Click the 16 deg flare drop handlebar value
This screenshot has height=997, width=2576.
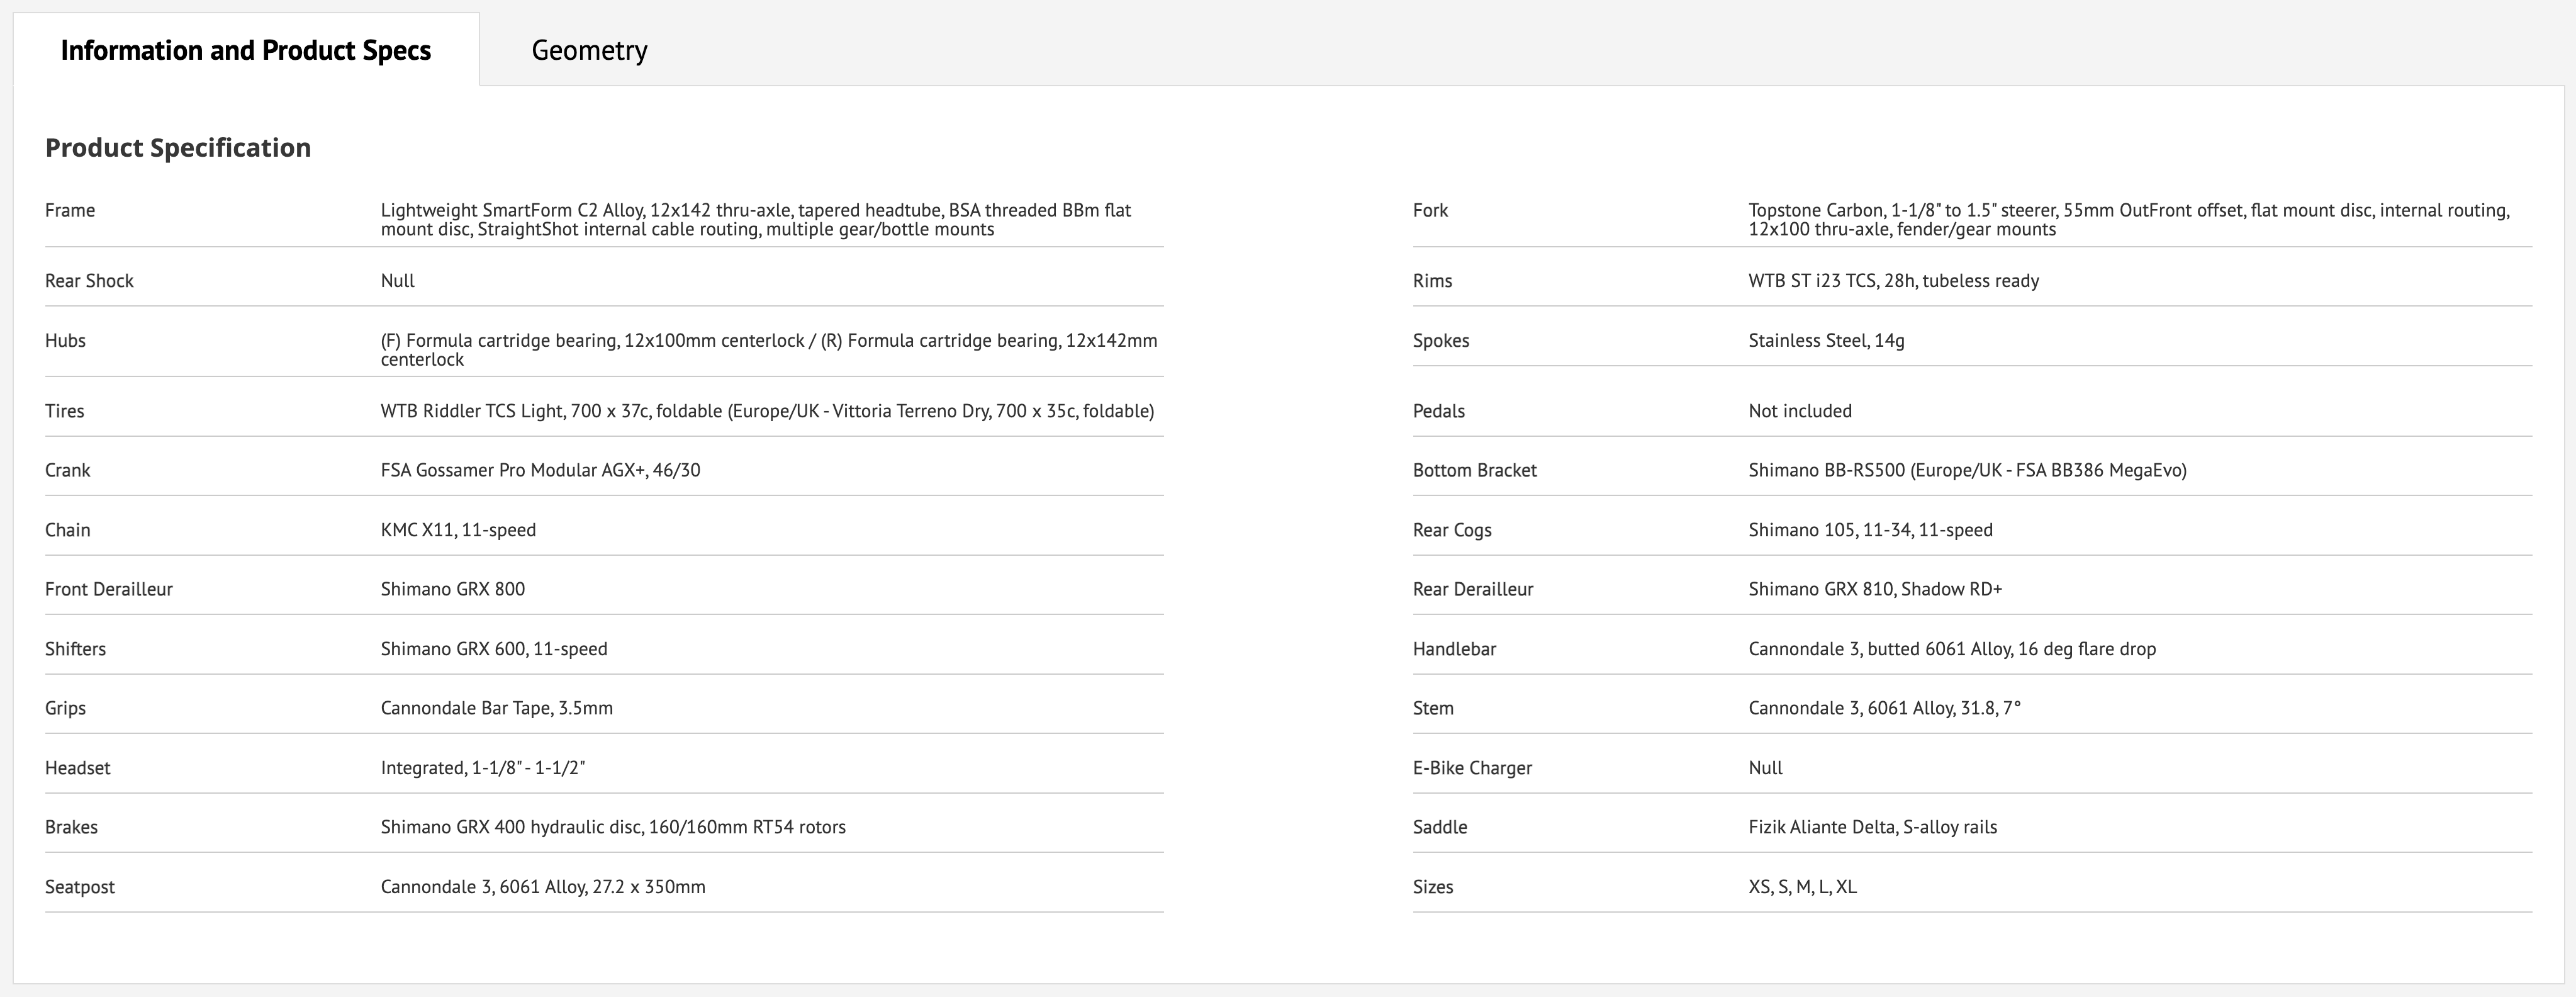tap(1952, 649)
